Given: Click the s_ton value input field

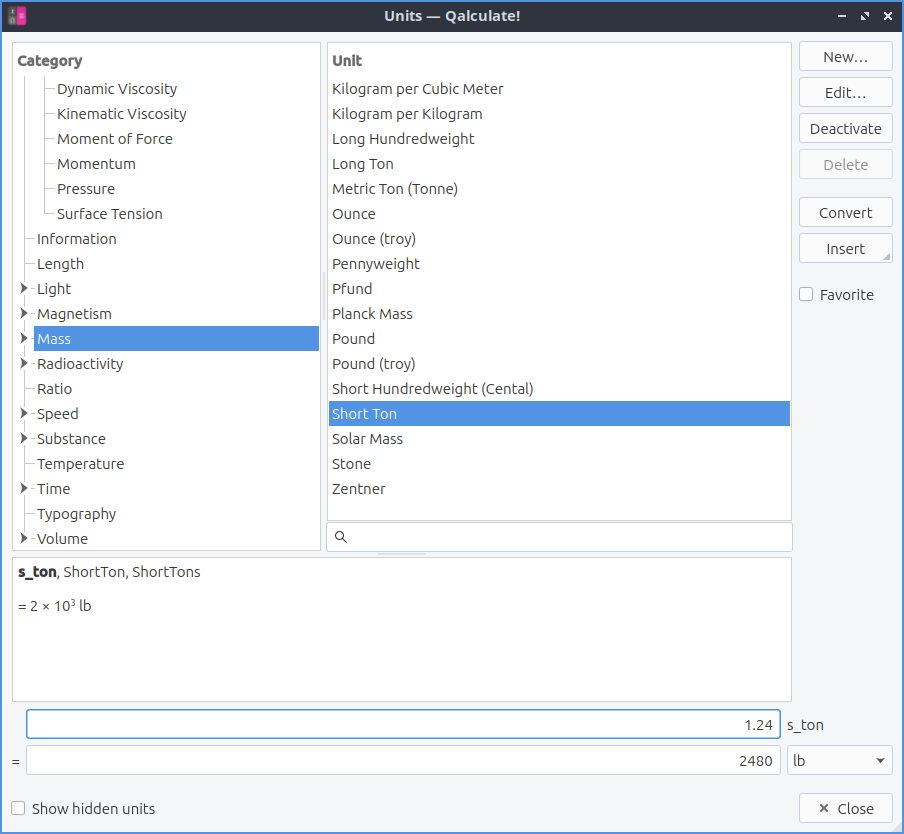Looking at the screenshot, I should (x=402, y=725).
